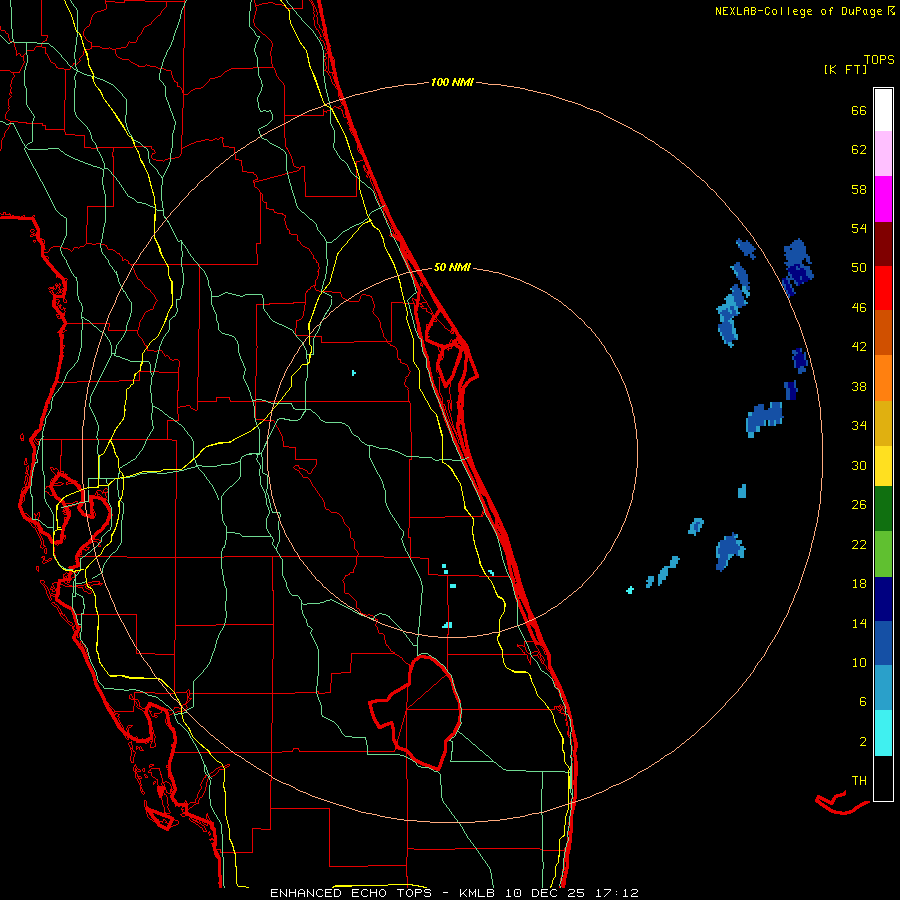
Task: Click the legend value 2
Action: pyautogui.click(x=863, y=742)
